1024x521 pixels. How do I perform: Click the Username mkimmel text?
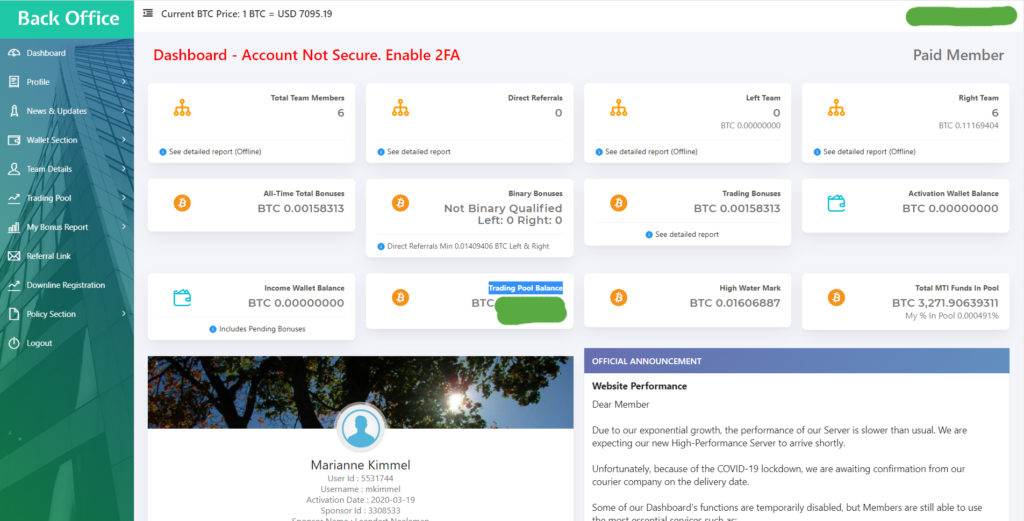point(360,489)
